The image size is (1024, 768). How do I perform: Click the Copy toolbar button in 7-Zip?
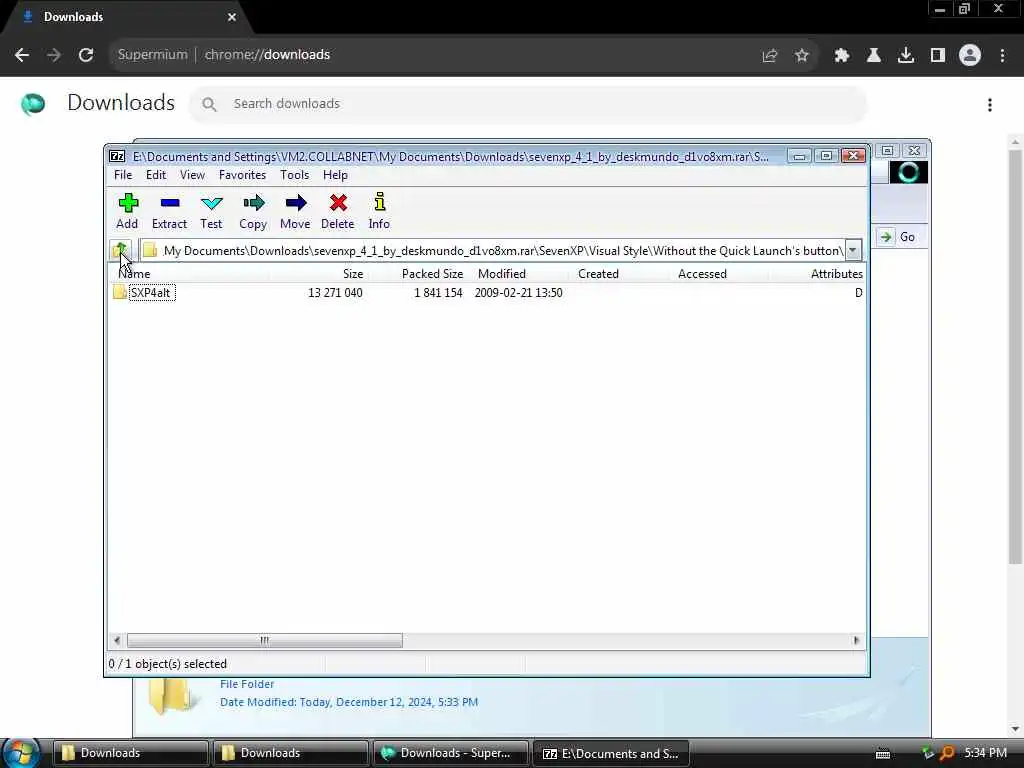(253, 211)
